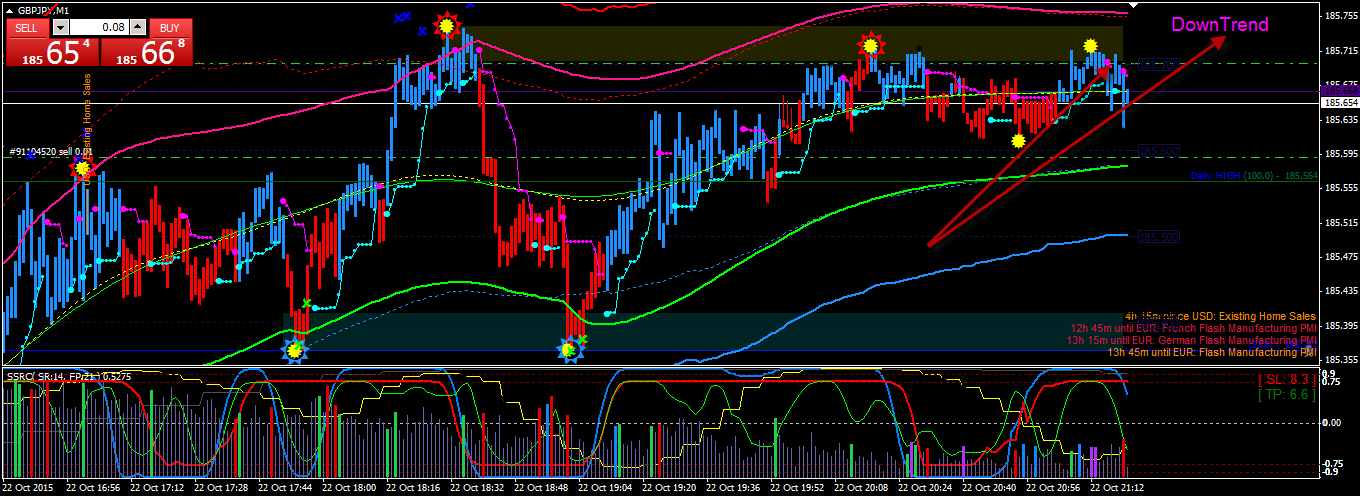Click the DownTrend indicator label

pos(1220,25)
